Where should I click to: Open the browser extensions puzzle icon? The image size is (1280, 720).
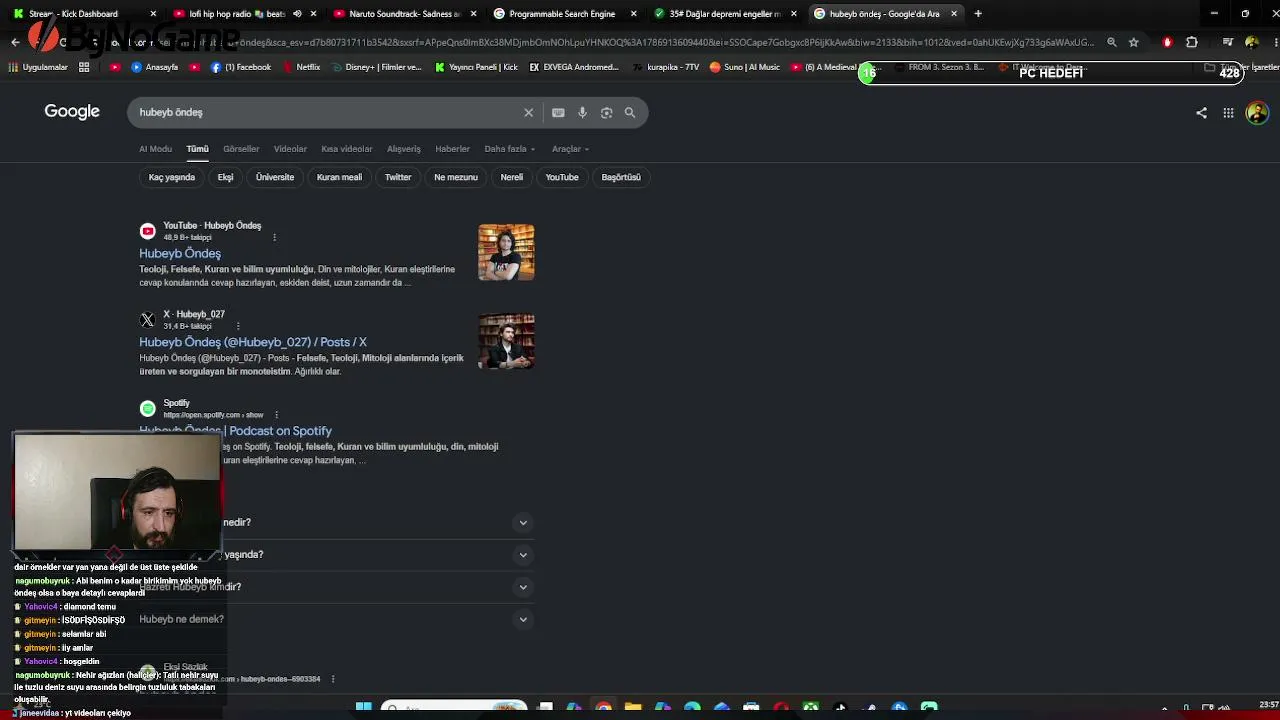point(1191,42)
